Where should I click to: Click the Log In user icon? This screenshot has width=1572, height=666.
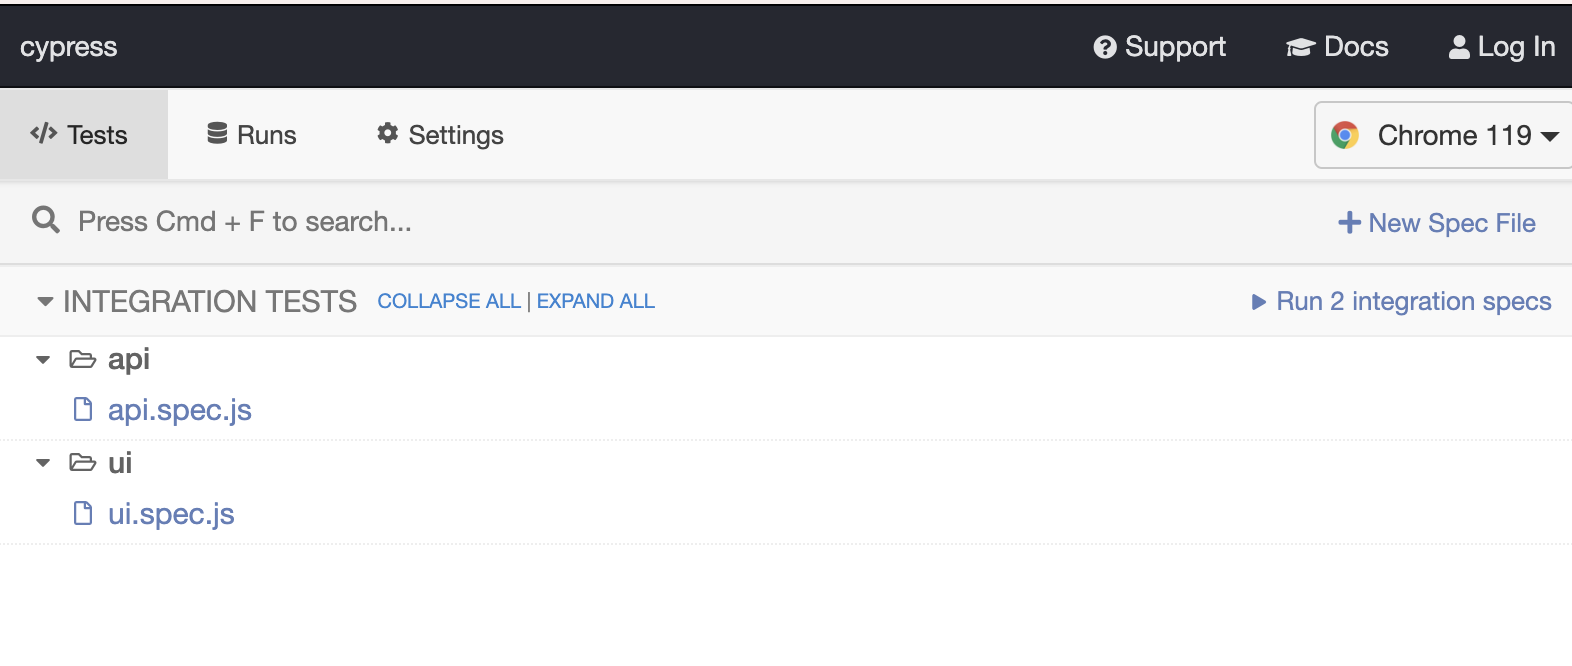pos(1459,47)
